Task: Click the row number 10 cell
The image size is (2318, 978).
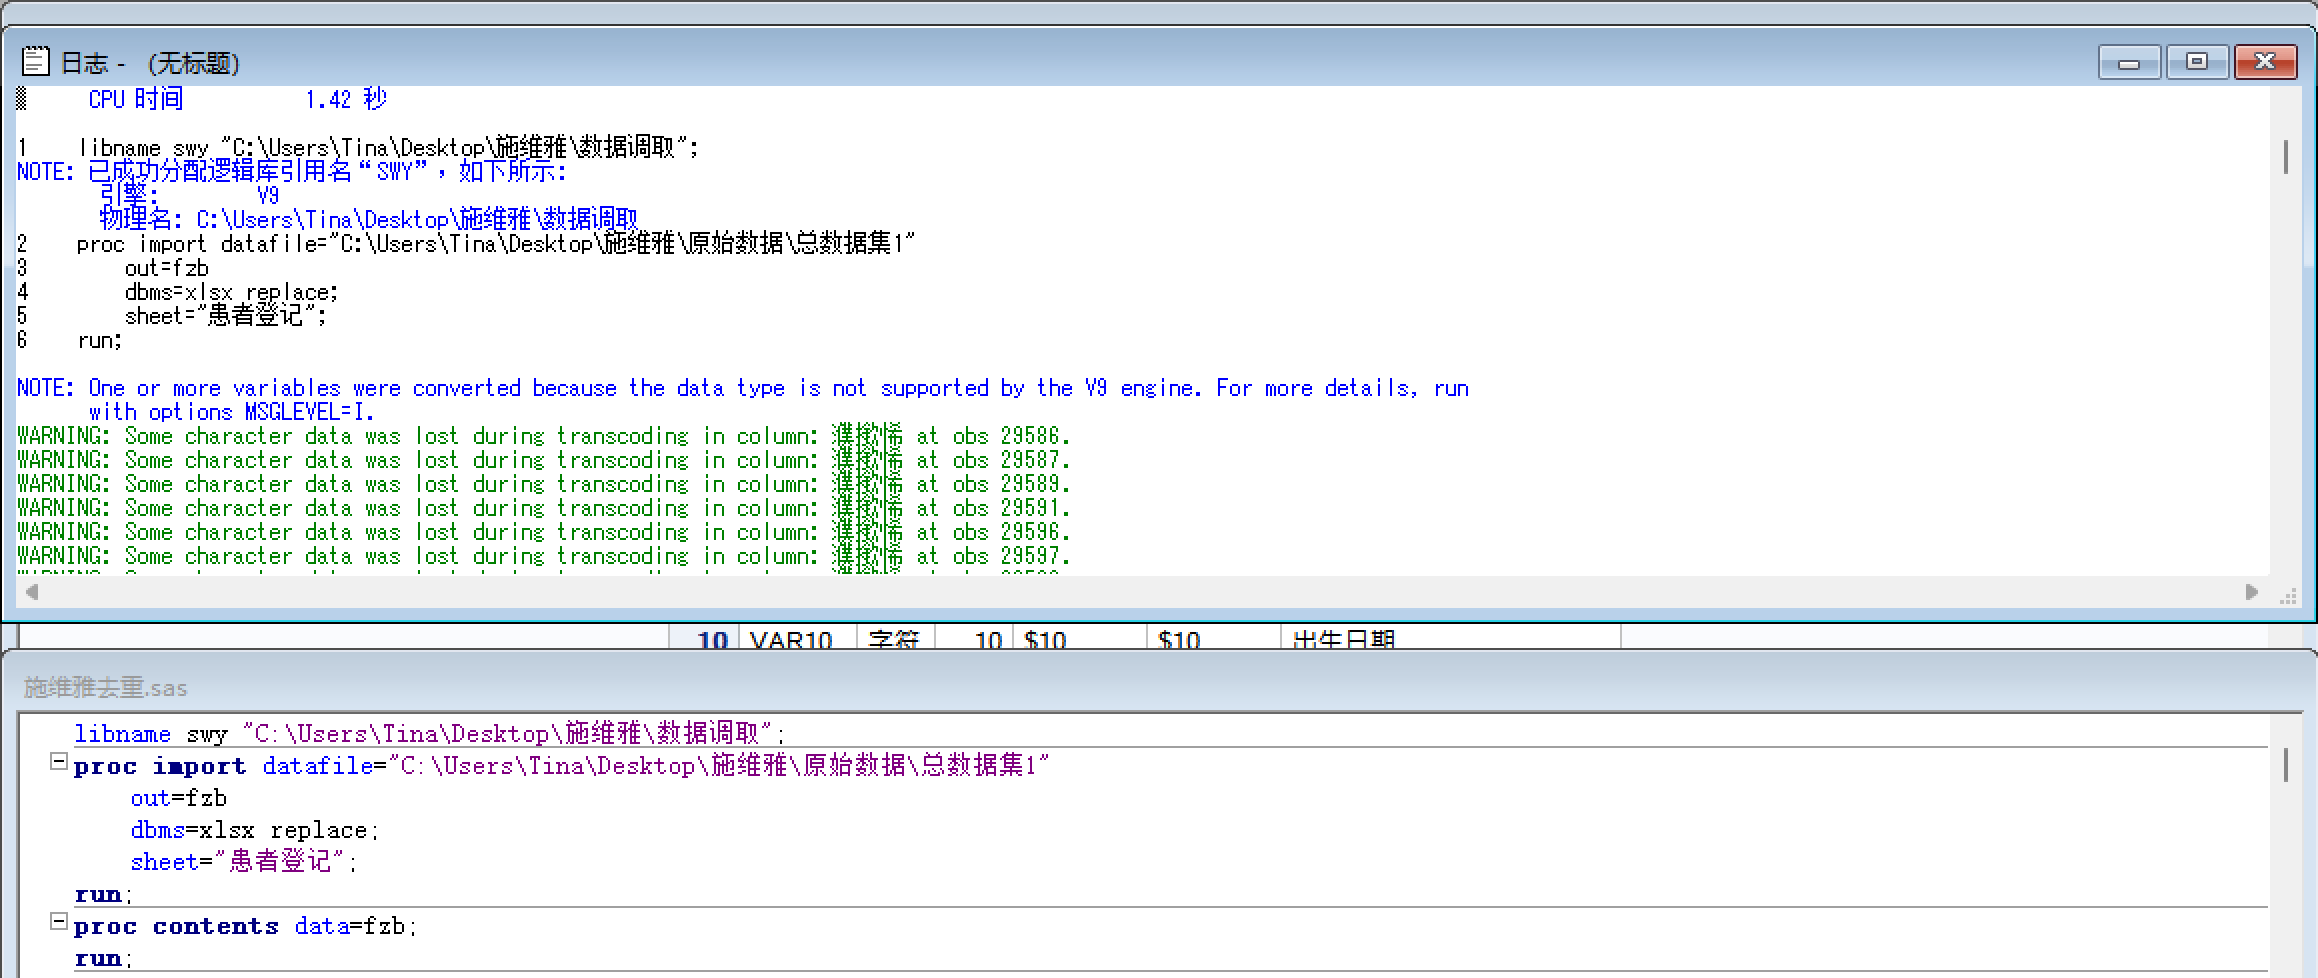Action: coord(705,638)
